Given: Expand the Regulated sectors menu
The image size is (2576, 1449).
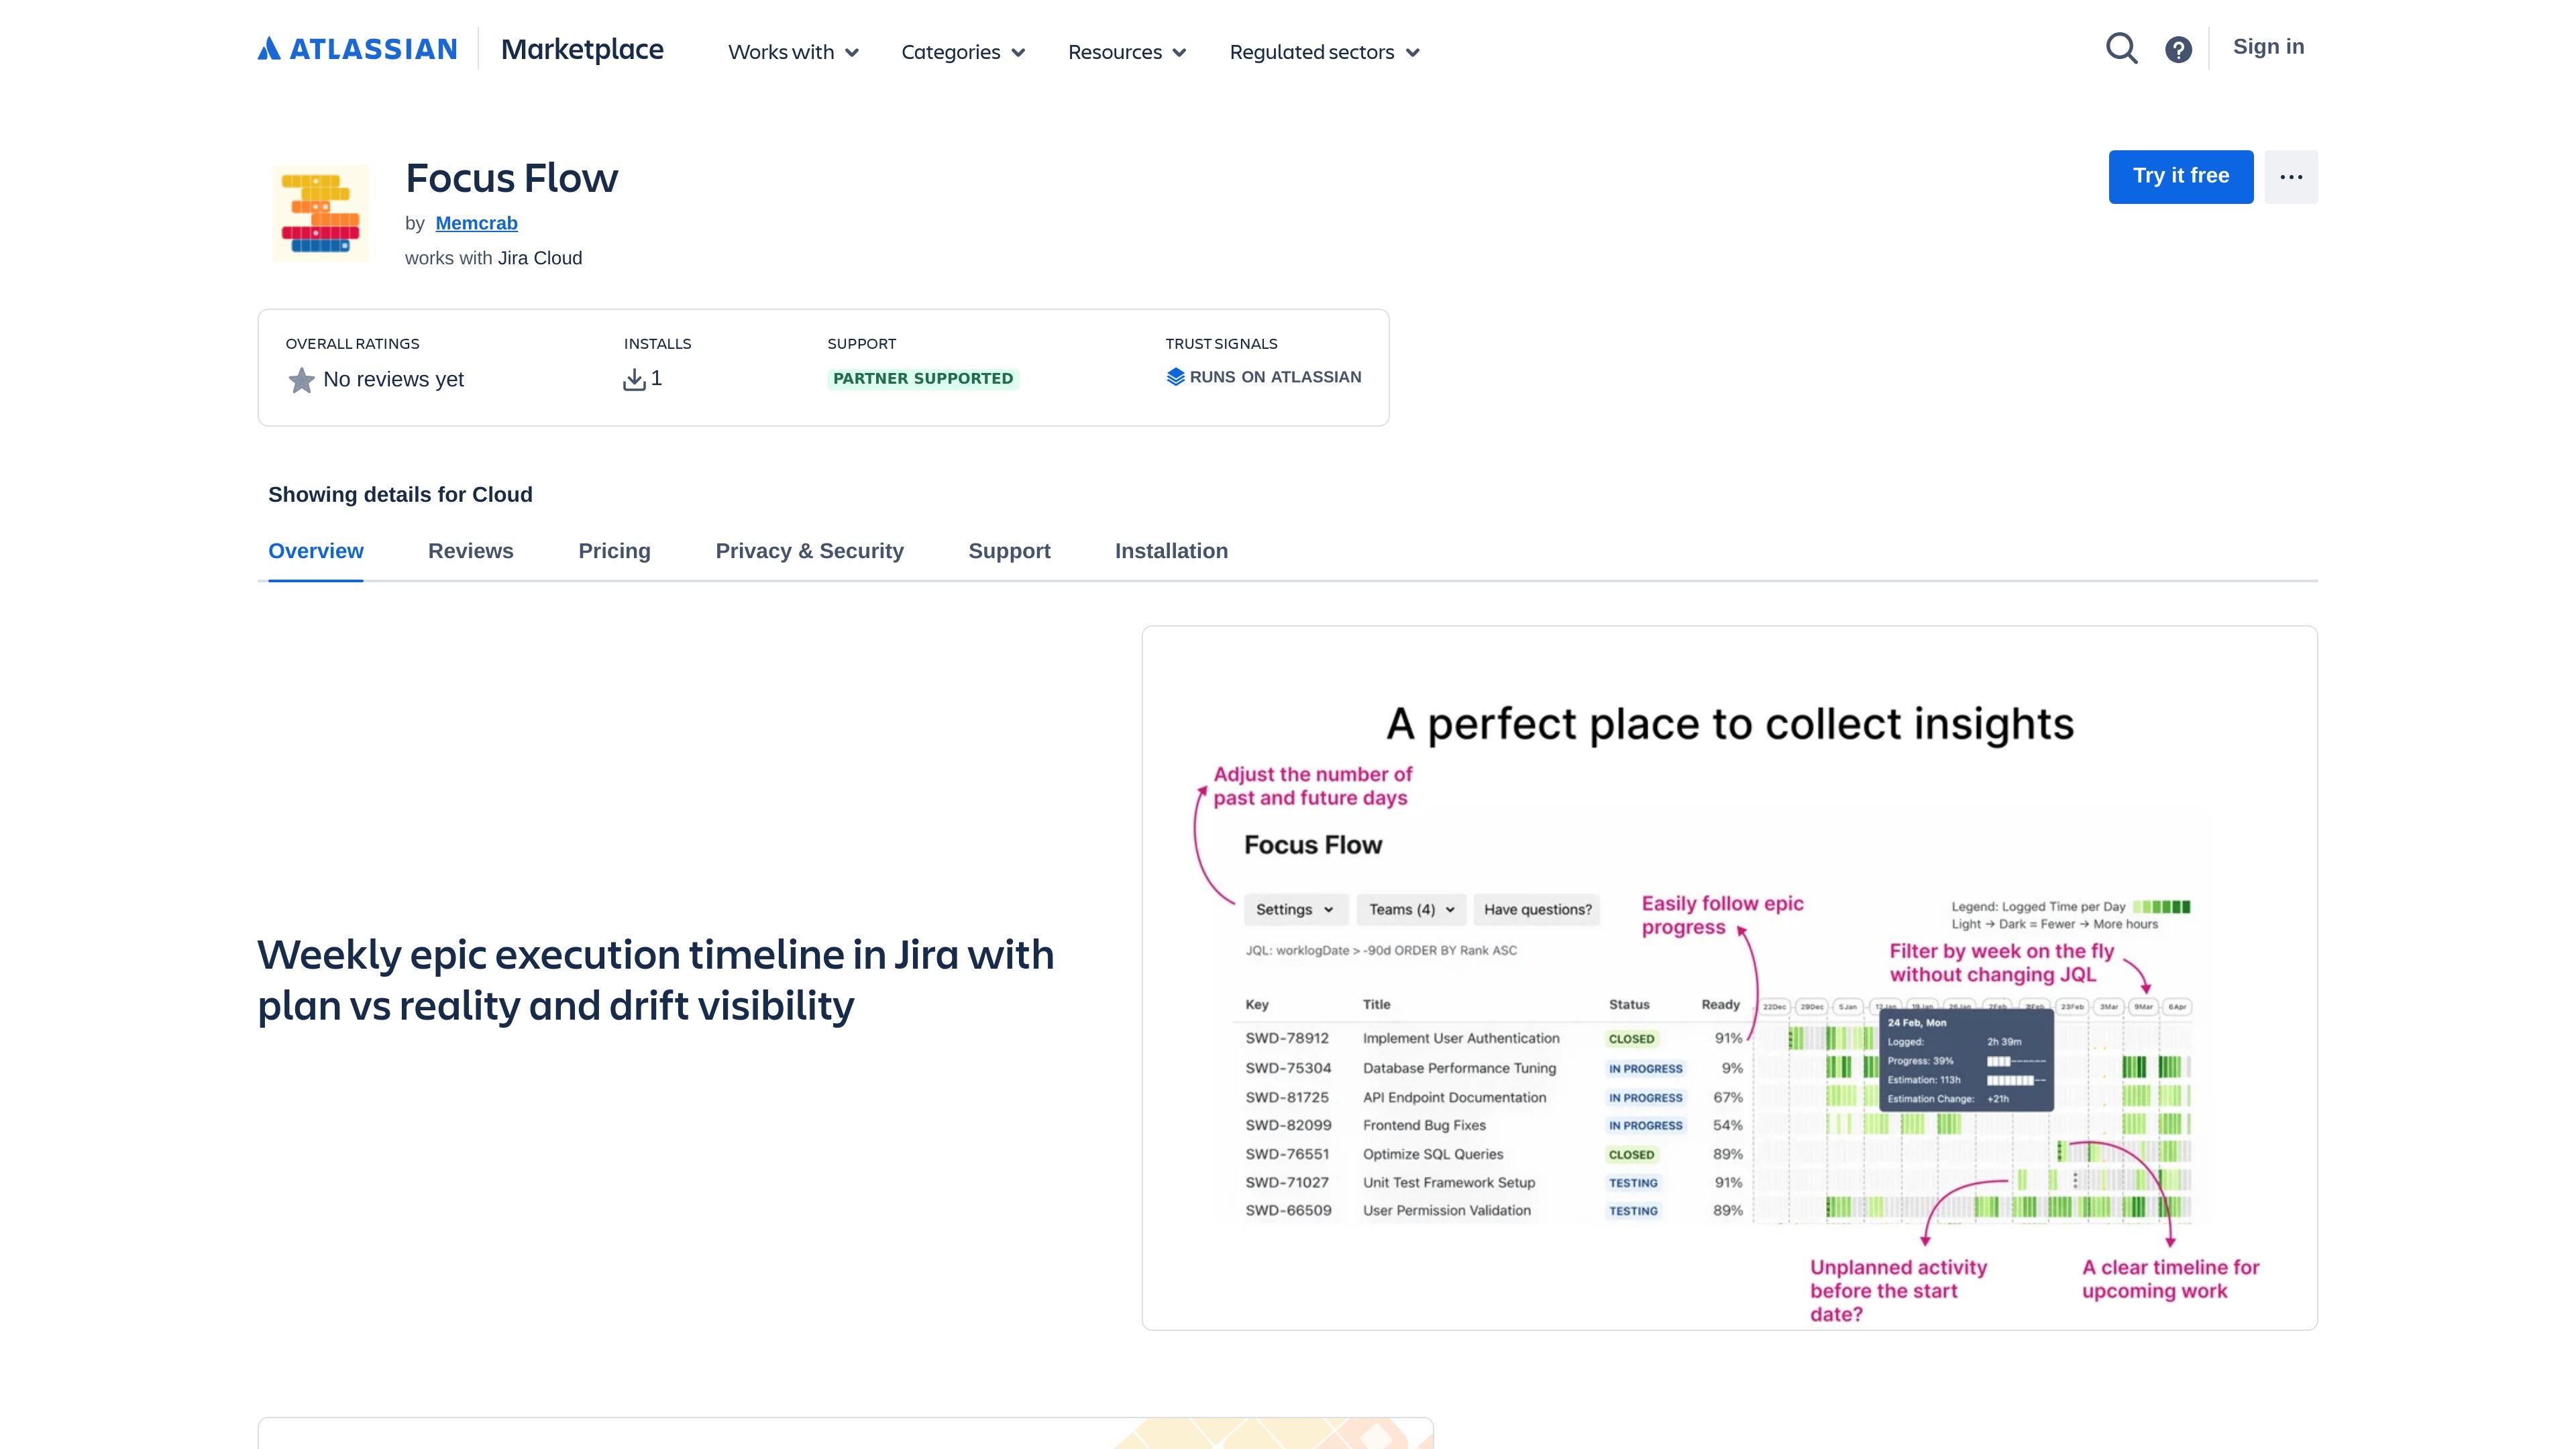Looking at the screenshot, I should click(1324, 52).
